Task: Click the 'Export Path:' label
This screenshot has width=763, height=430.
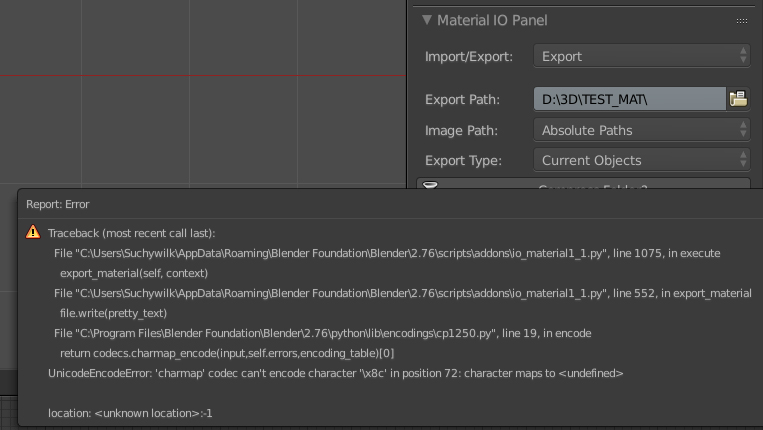Action: (x=462, y=99)
